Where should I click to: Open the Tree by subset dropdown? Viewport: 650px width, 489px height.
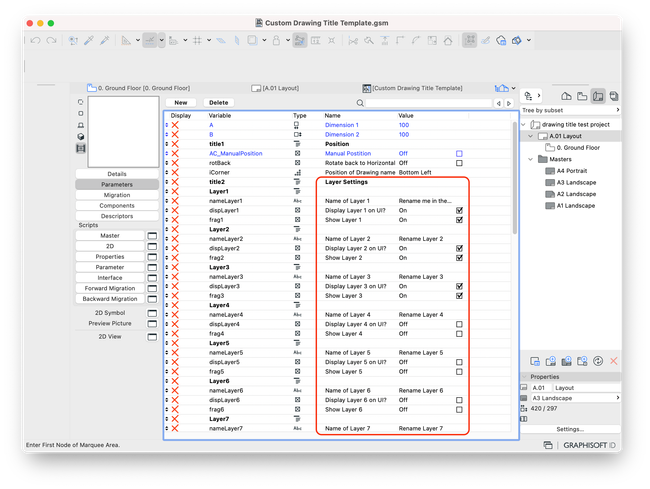571,110
